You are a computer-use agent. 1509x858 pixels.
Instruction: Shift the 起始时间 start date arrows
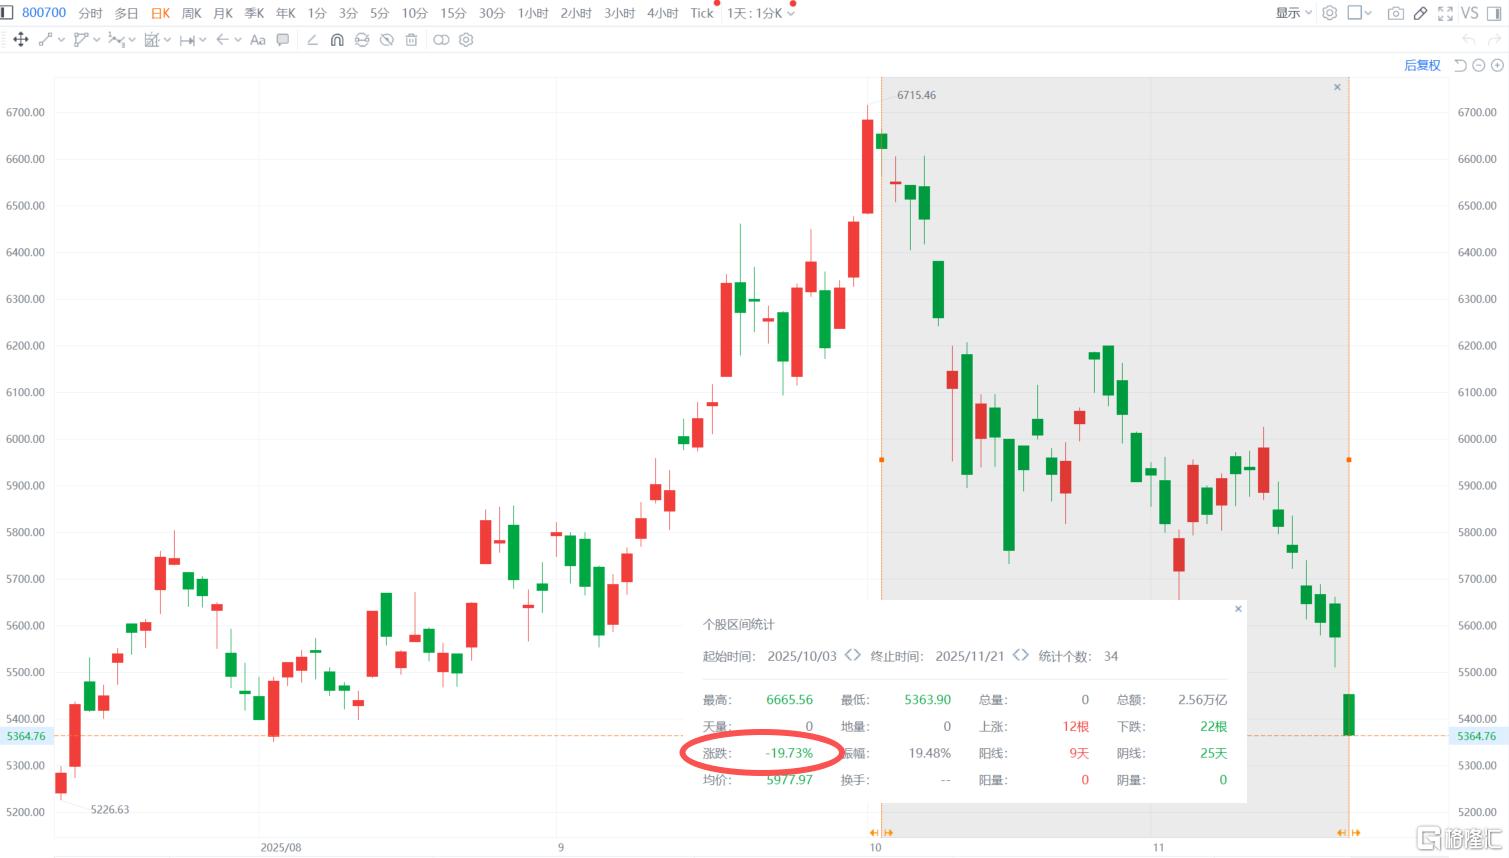(852, 656)
